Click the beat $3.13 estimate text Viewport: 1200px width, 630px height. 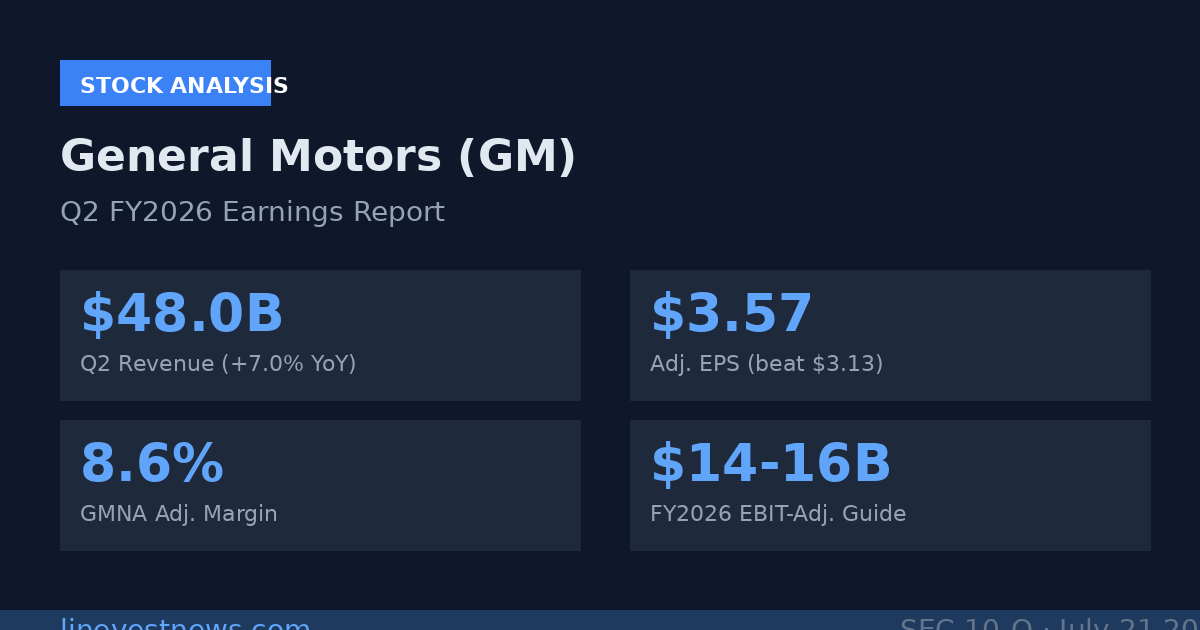click(815, 364)
